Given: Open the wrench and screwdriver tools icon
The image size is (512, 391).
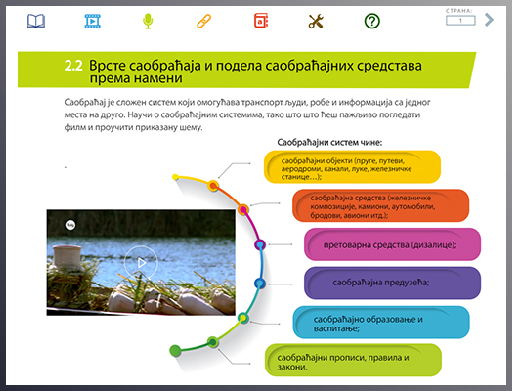Looking at the screenshot, I should point(316,21).
